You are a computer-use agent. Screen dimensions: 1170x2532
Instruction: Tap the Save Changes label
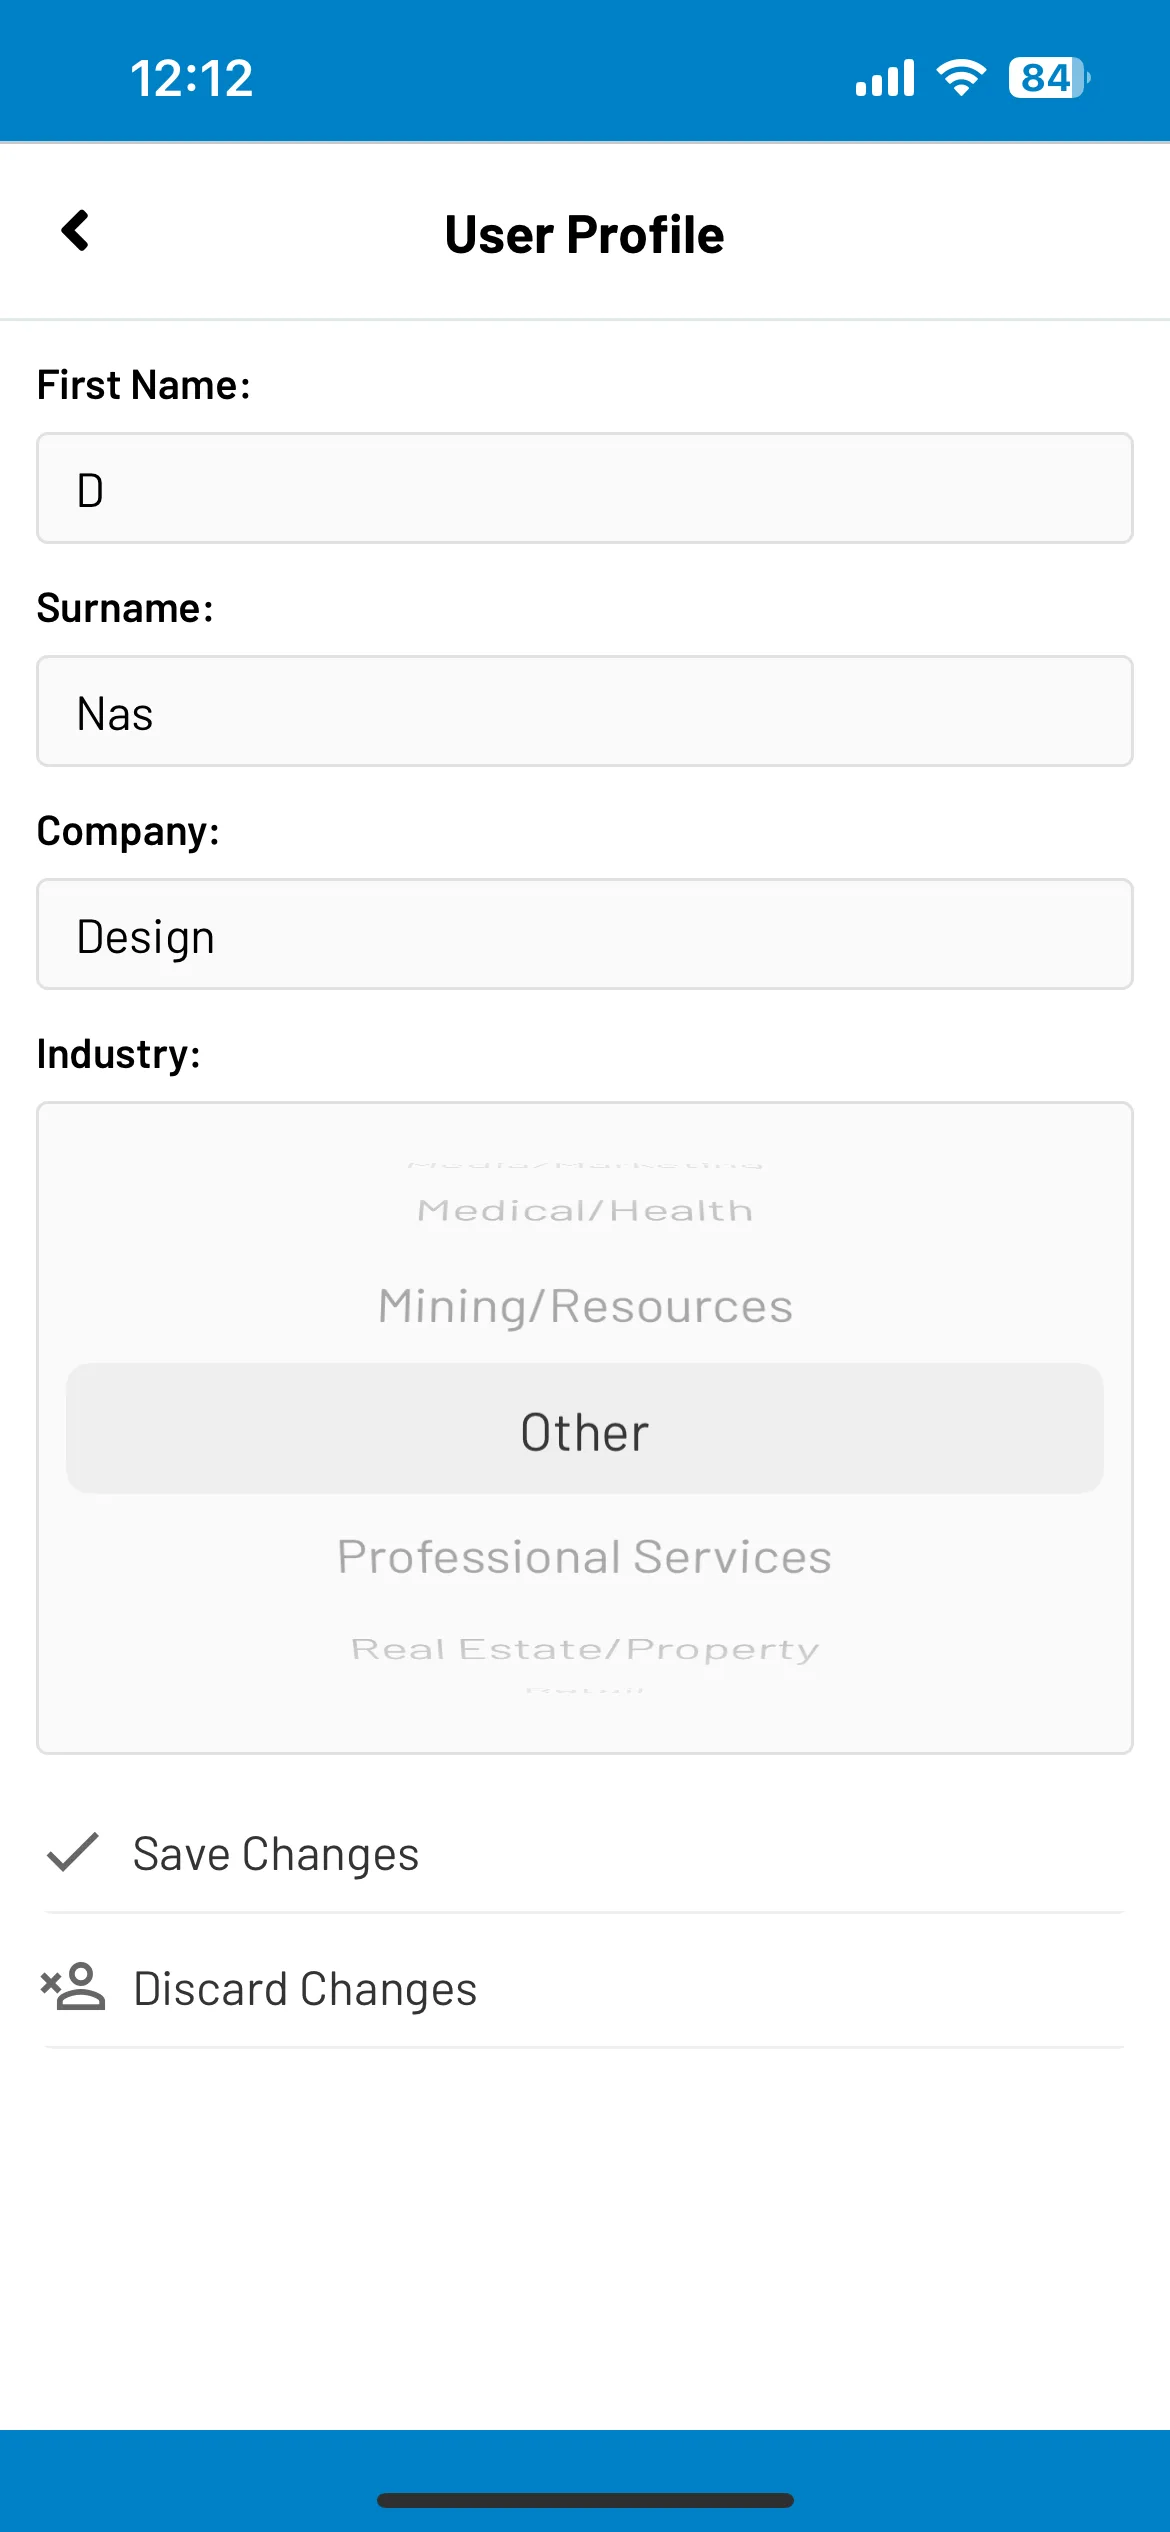click(276, 1854)
